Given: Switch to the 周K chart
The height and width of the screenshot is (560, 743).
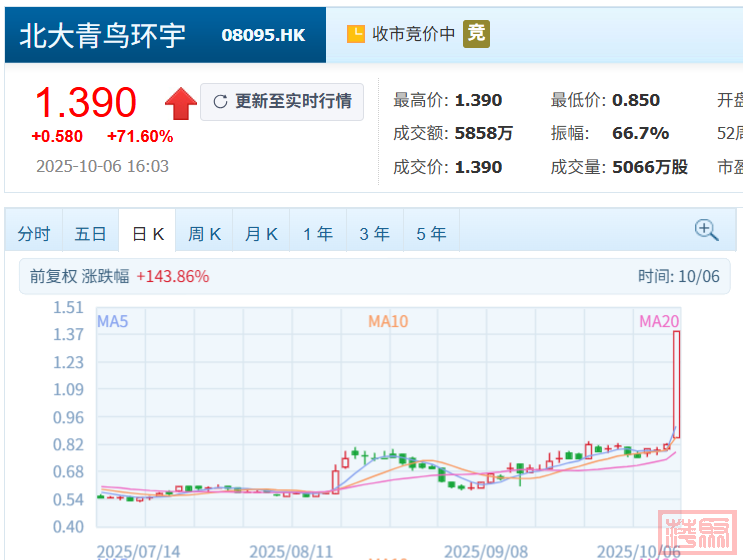Looking at the screenshot, I should (204, 234).
